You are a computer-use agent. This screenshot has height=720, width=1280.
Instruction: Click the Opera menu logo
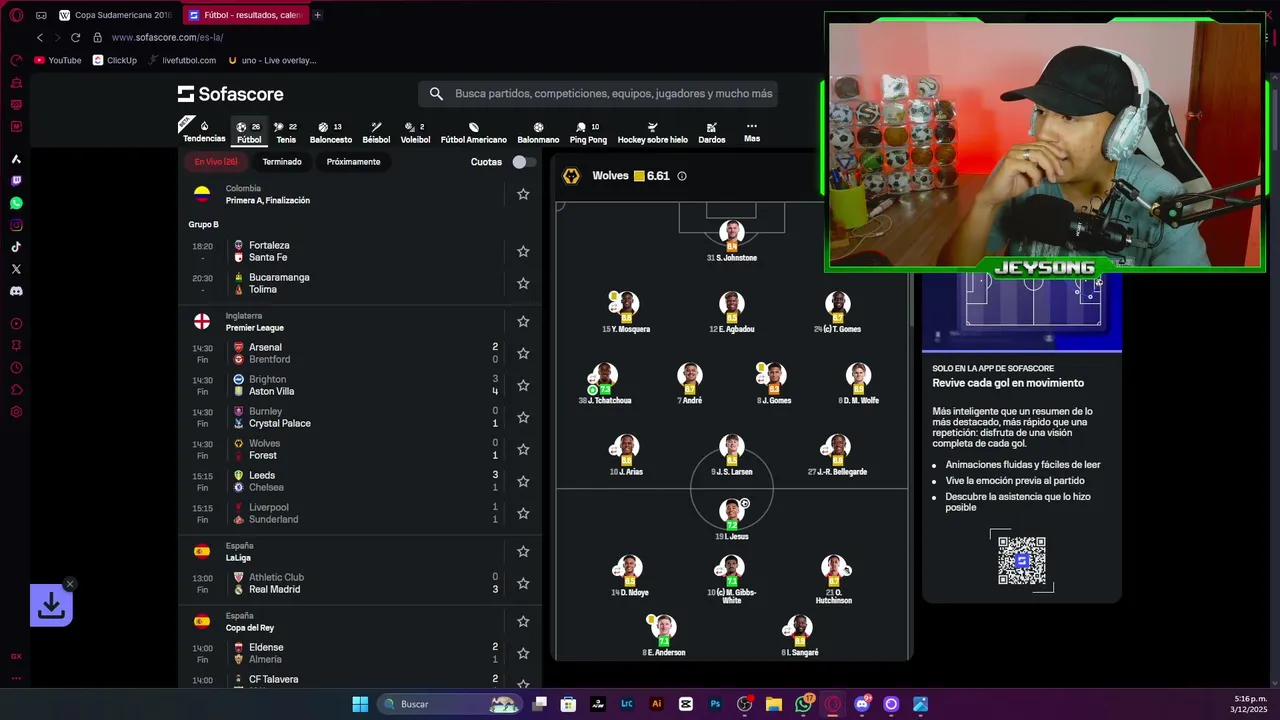tap(16, 15)
